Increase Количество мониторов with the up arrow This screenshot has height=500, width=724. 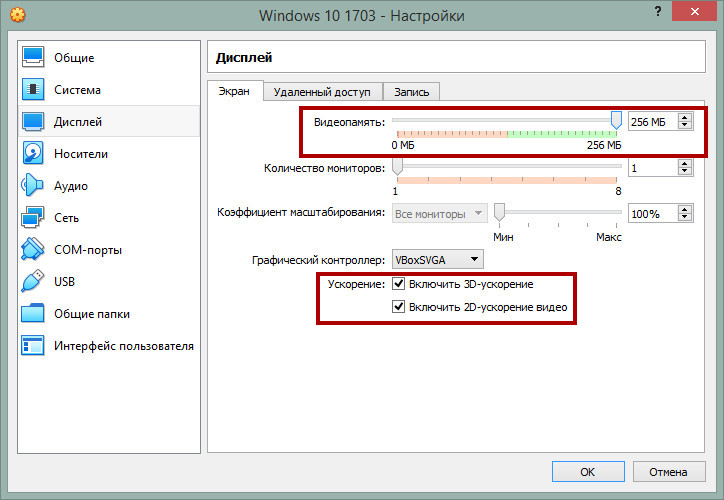pyautogui.click(x=685, y=163)
